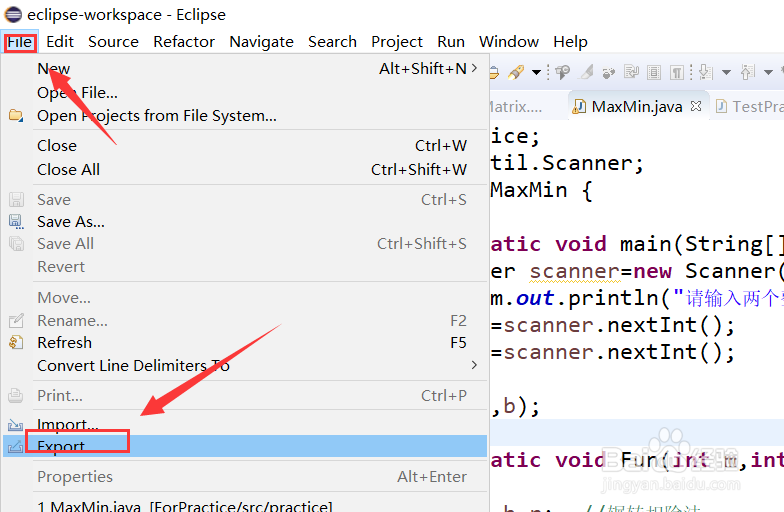
Task: Toggle Word Wrap toolbar icon
Action: (632, 72)
